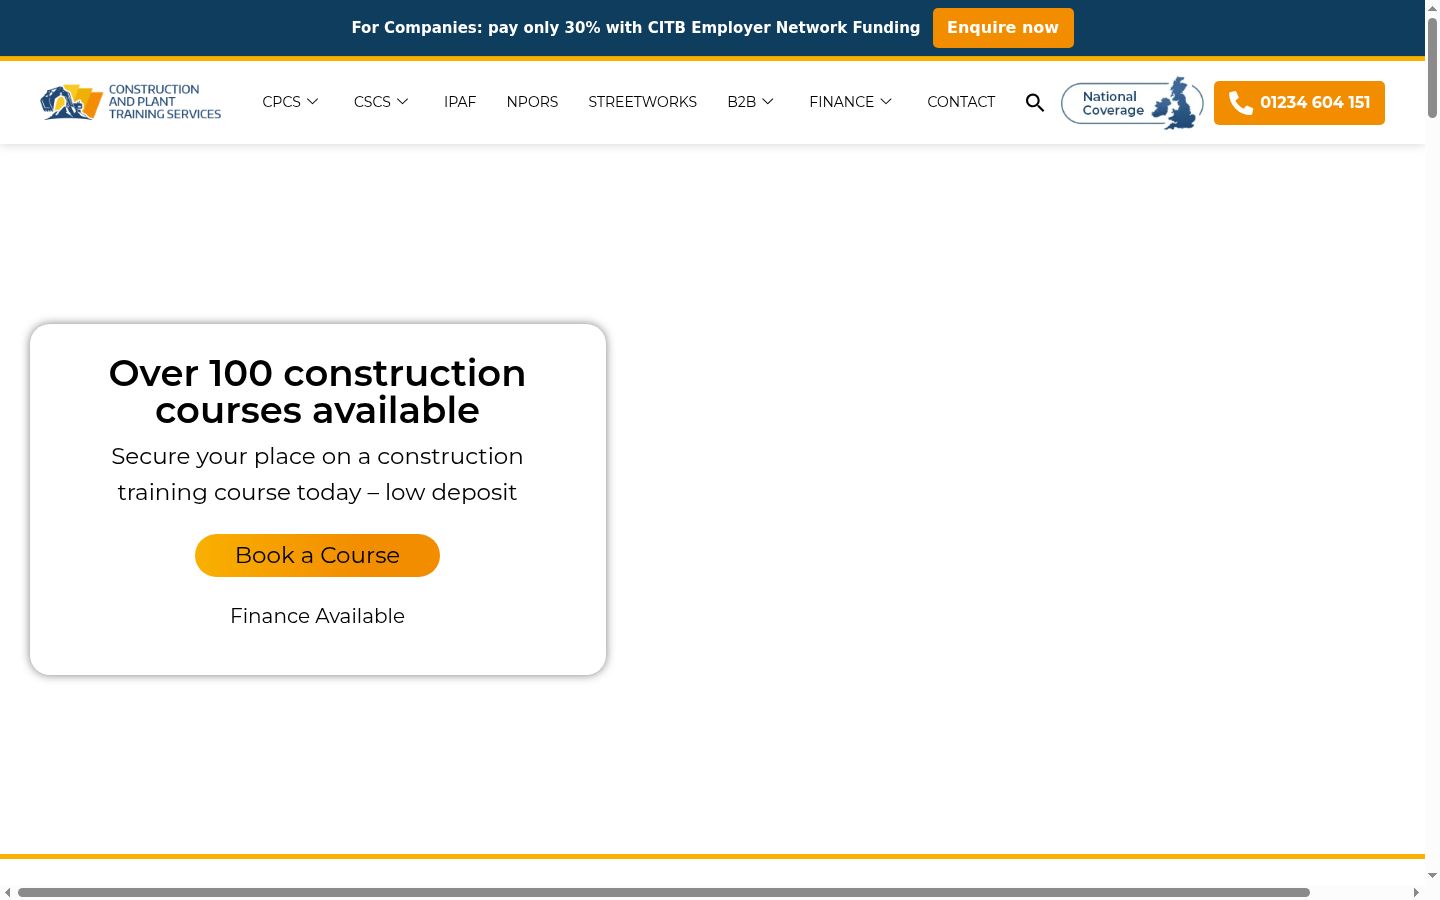Open the site search magnifier icon
The width and height of the screenshot is (1440, 900).
point(1035,103)
